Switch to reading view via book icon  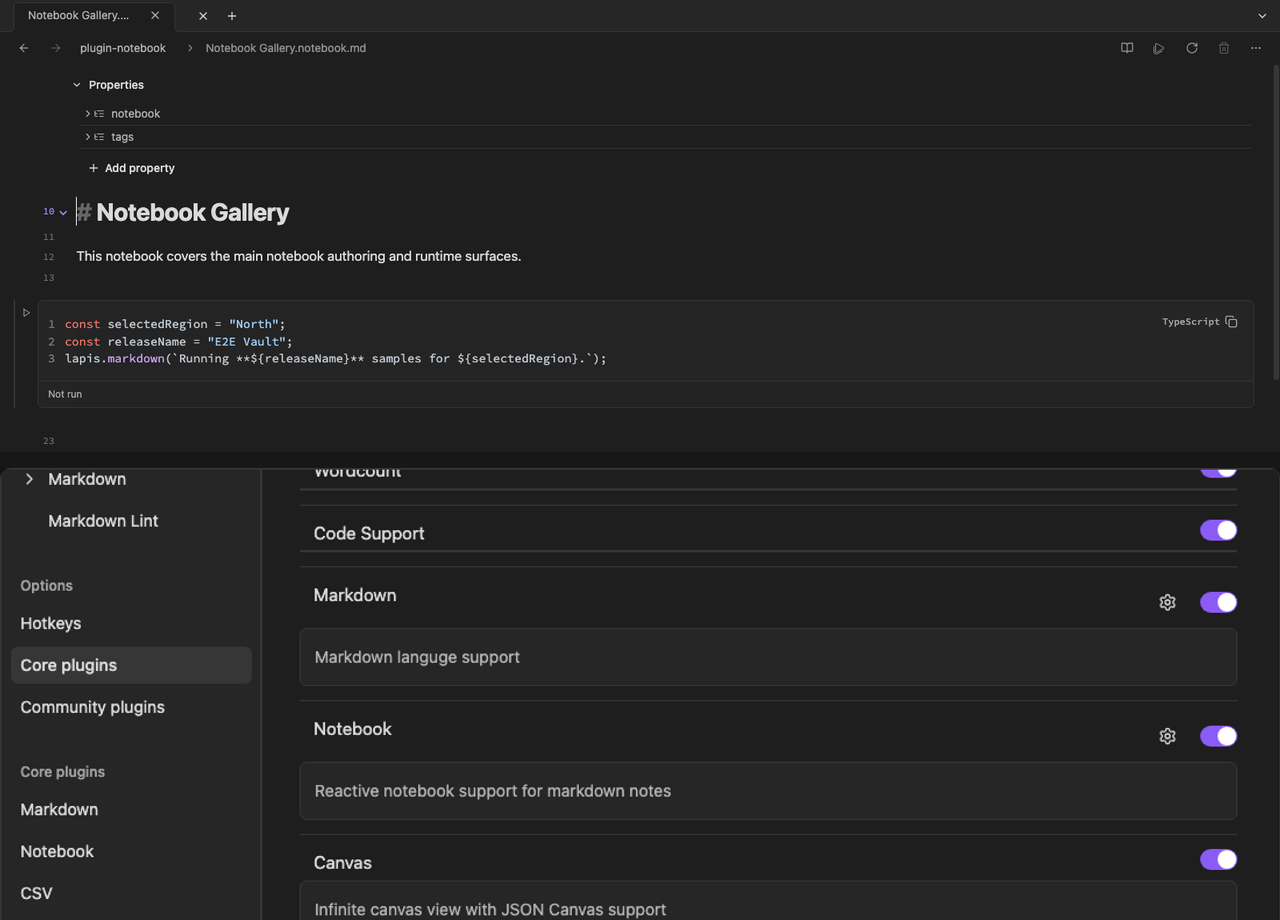pos(1127,48)
